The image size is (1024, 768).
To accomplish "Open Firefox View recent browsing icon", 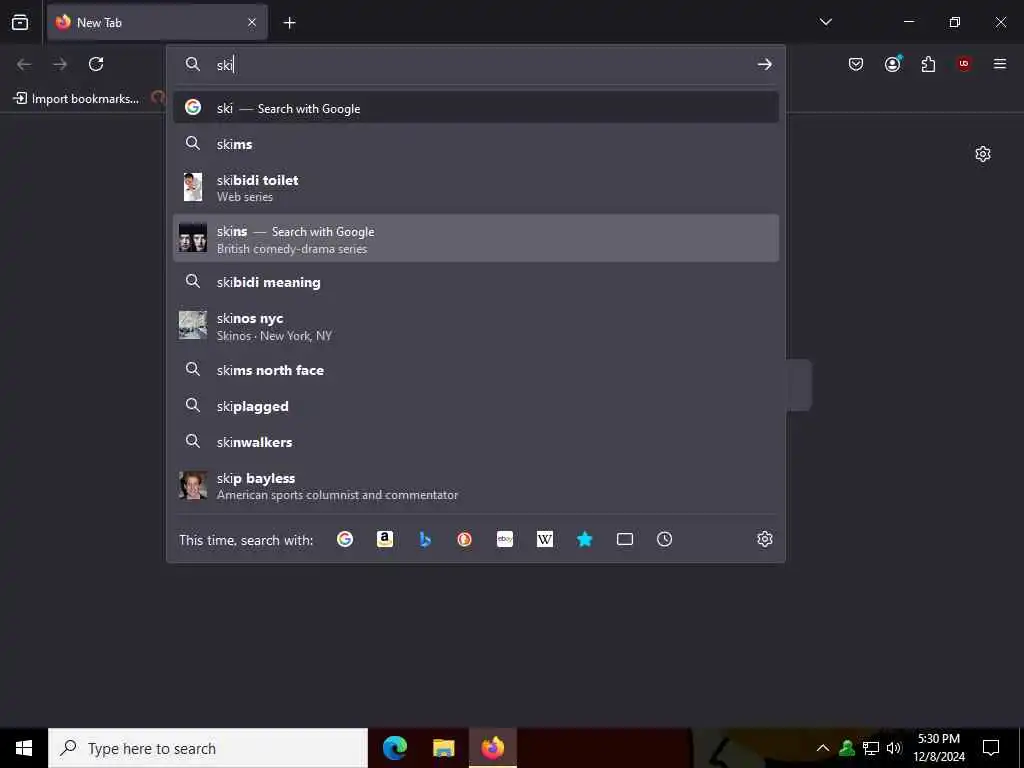I will pyautogui.click(x=20, y=22).
